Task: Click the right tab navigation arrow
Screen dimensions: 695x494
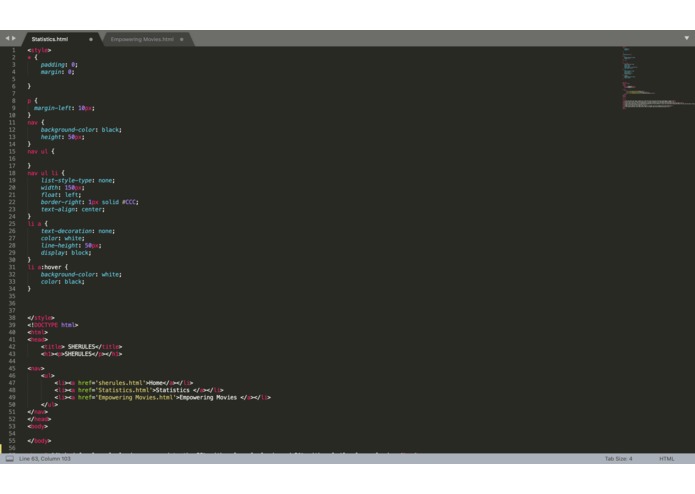Action: (14, 39)
